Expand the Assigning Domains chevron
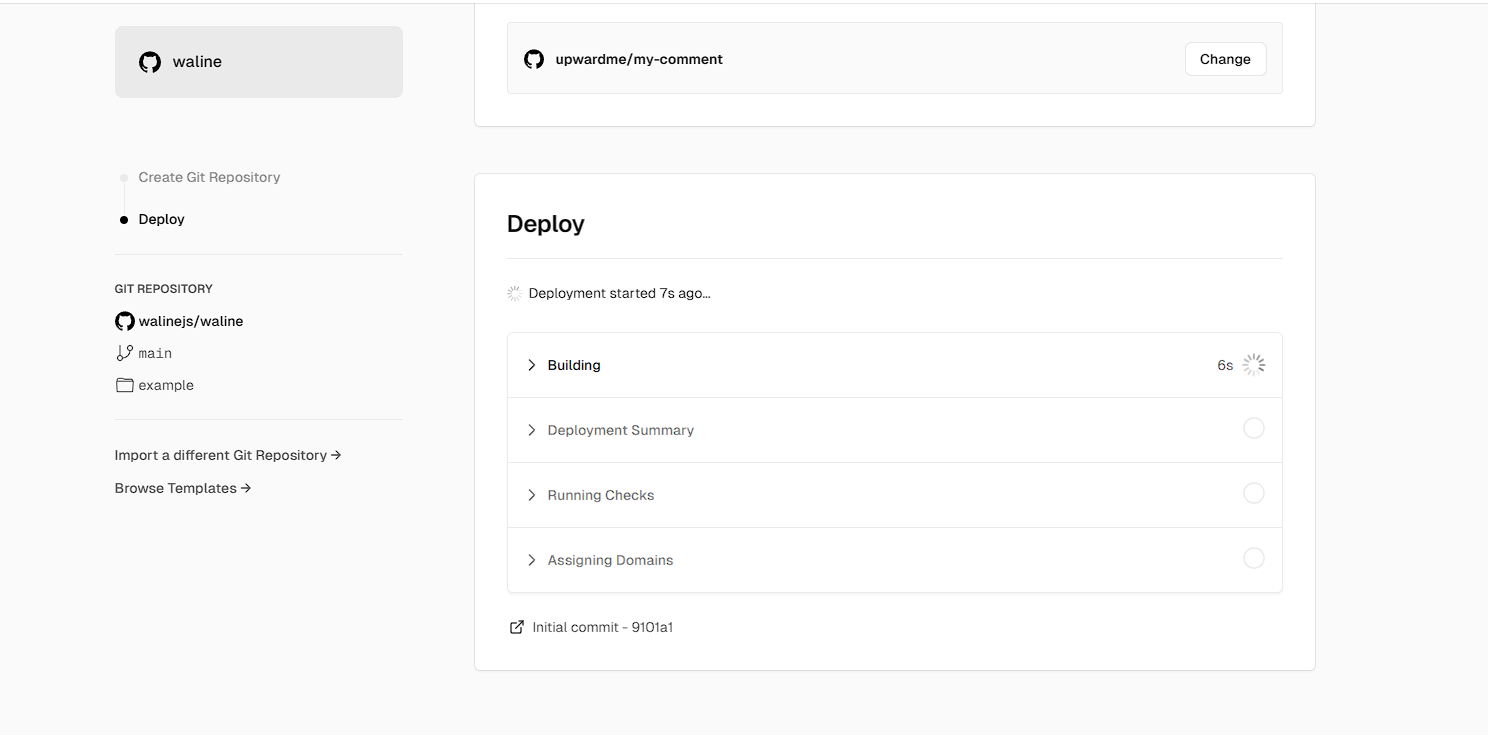The image size is (1488, 735). click(x=532, y=560)
